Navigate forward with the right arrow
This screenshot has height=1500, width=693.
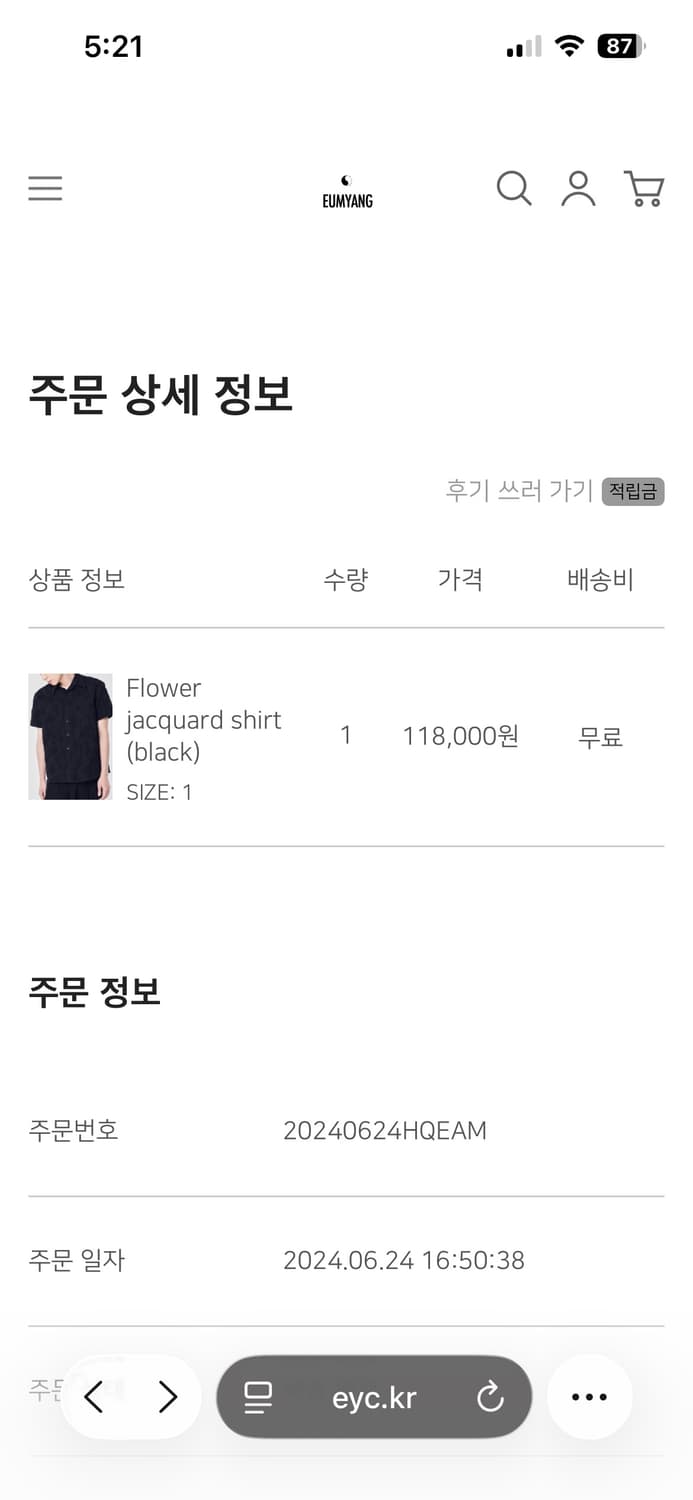click(166, 1397)
